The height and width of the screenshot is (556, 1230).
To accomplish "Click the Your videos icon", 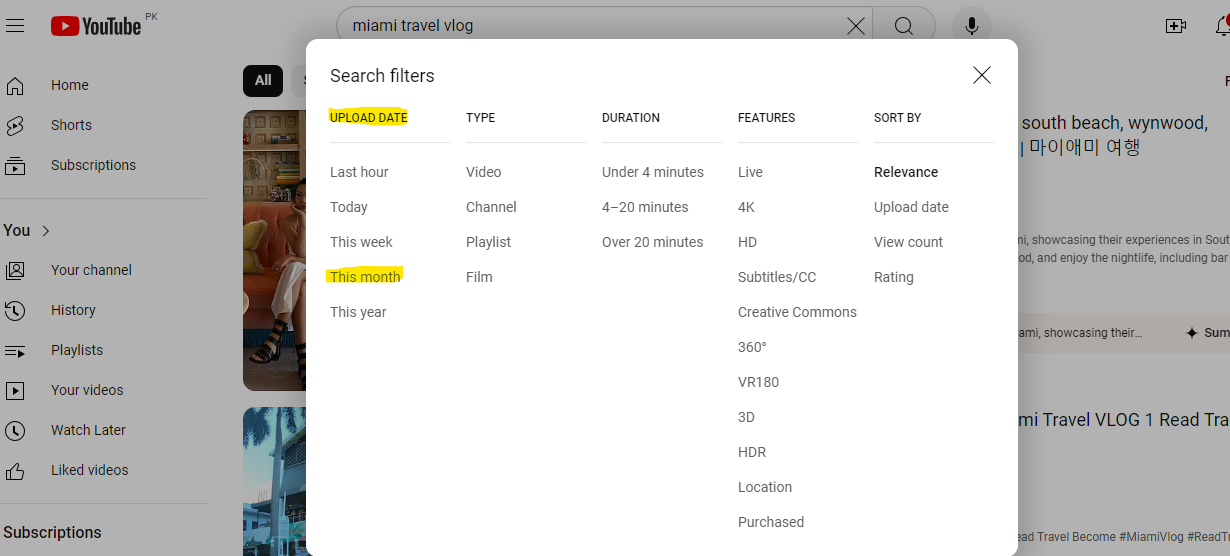I will pos(15,390).
